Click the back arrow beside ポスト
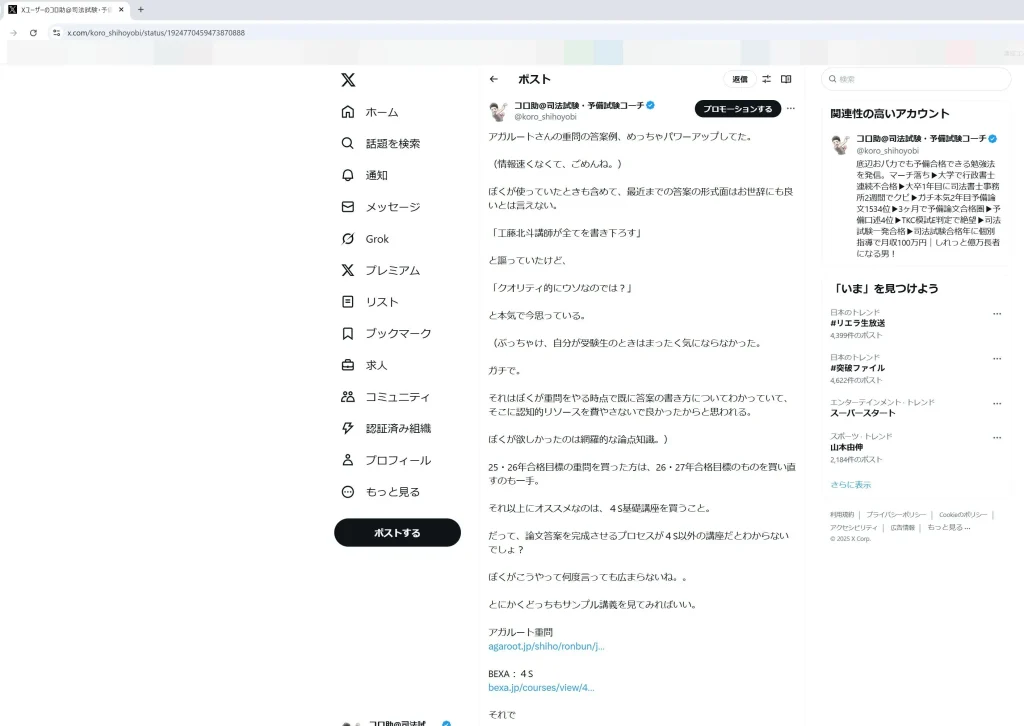This screenshot has height=726, width=1024. (x=494, y=79)
